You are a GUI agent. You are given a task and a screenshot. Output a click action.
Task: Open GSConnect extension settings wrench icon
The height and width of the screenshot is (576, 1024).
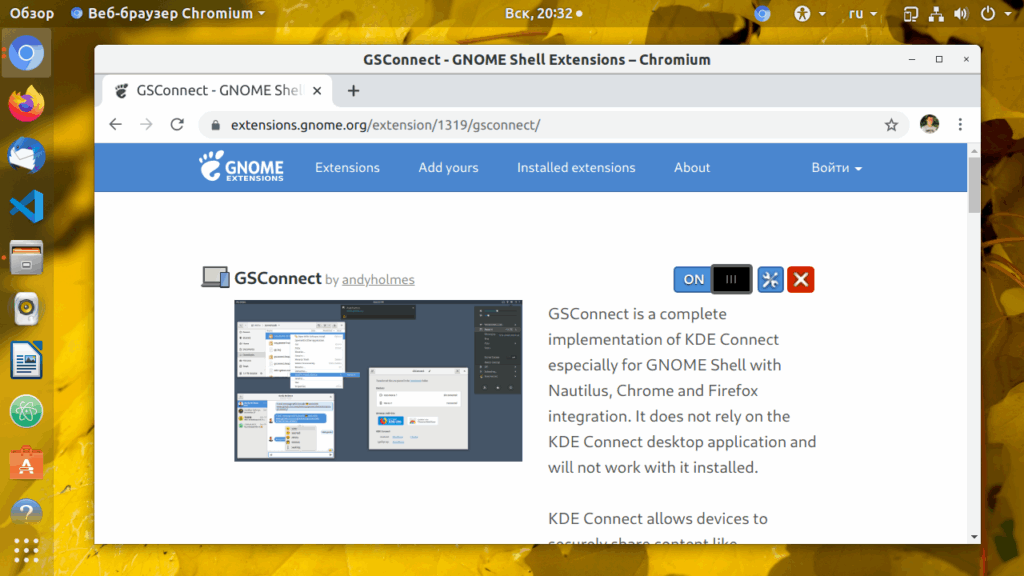[x=770, y=280]
